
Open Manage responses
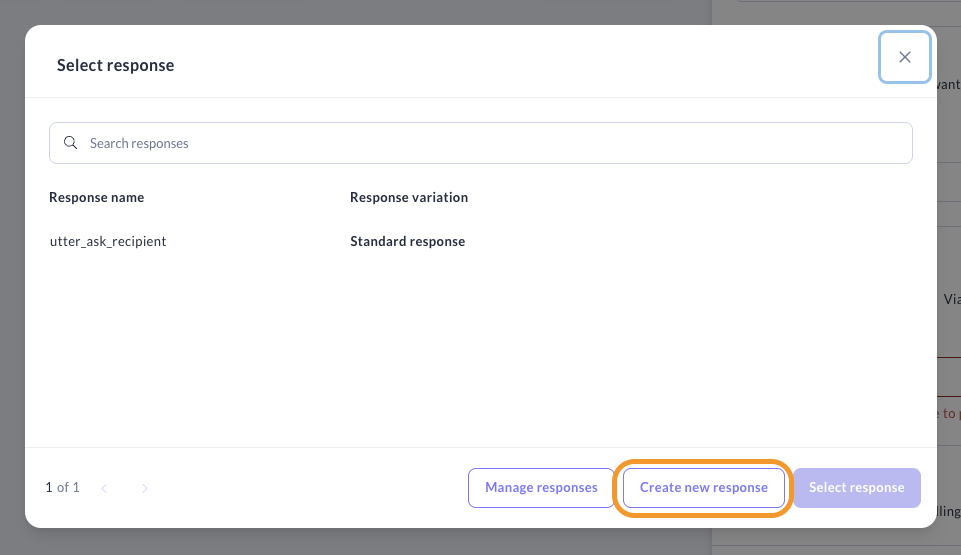point(541,488)
